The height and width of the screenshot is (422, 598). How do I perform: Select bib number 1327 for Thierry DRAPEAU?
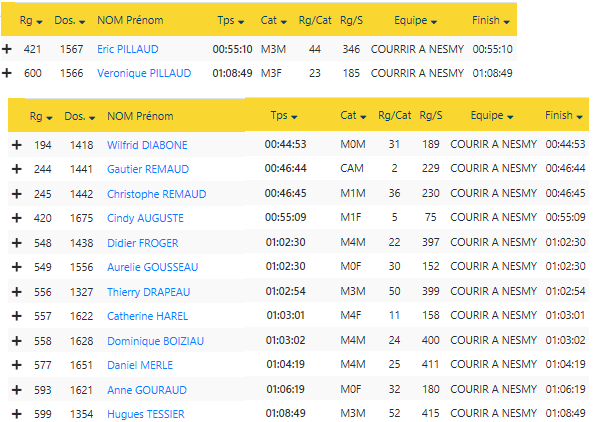tap(82, 292)
